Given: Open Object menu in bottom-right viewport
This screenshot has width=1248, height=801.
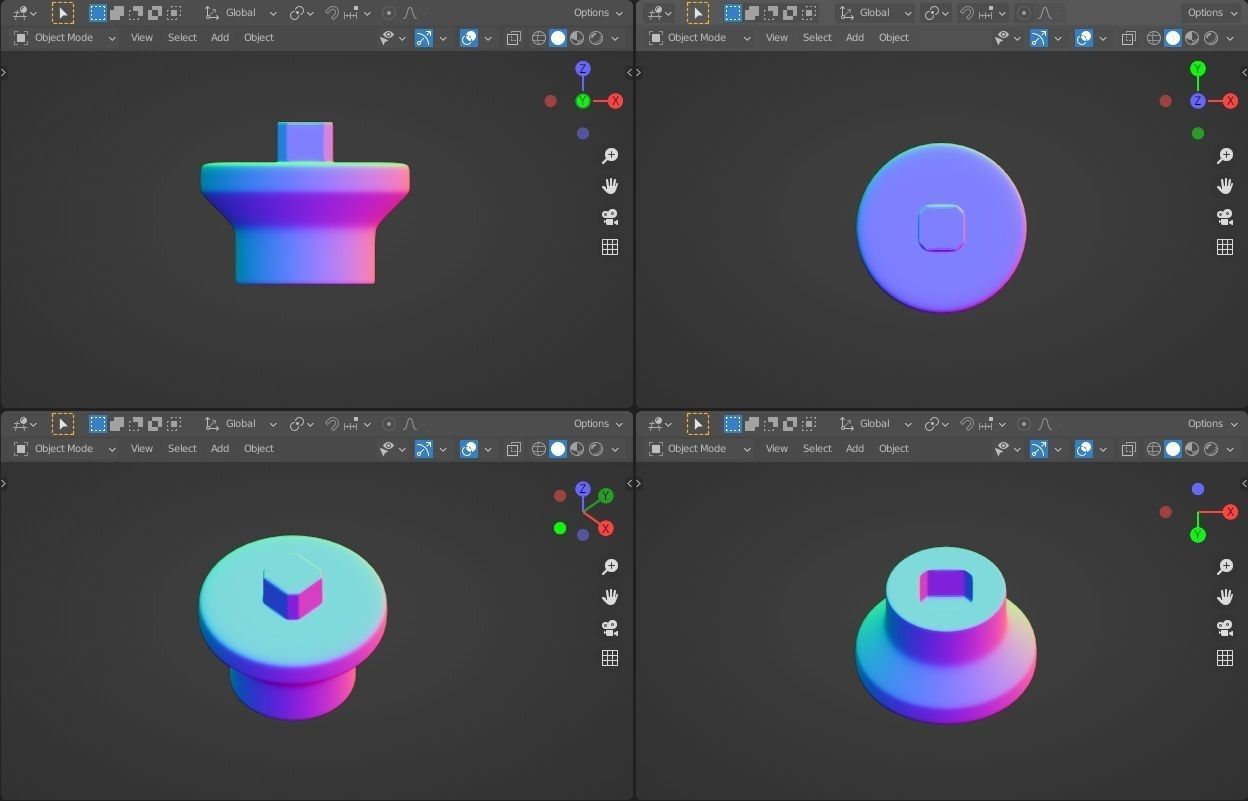Looking at the screenshot, I should pos(894,449).
